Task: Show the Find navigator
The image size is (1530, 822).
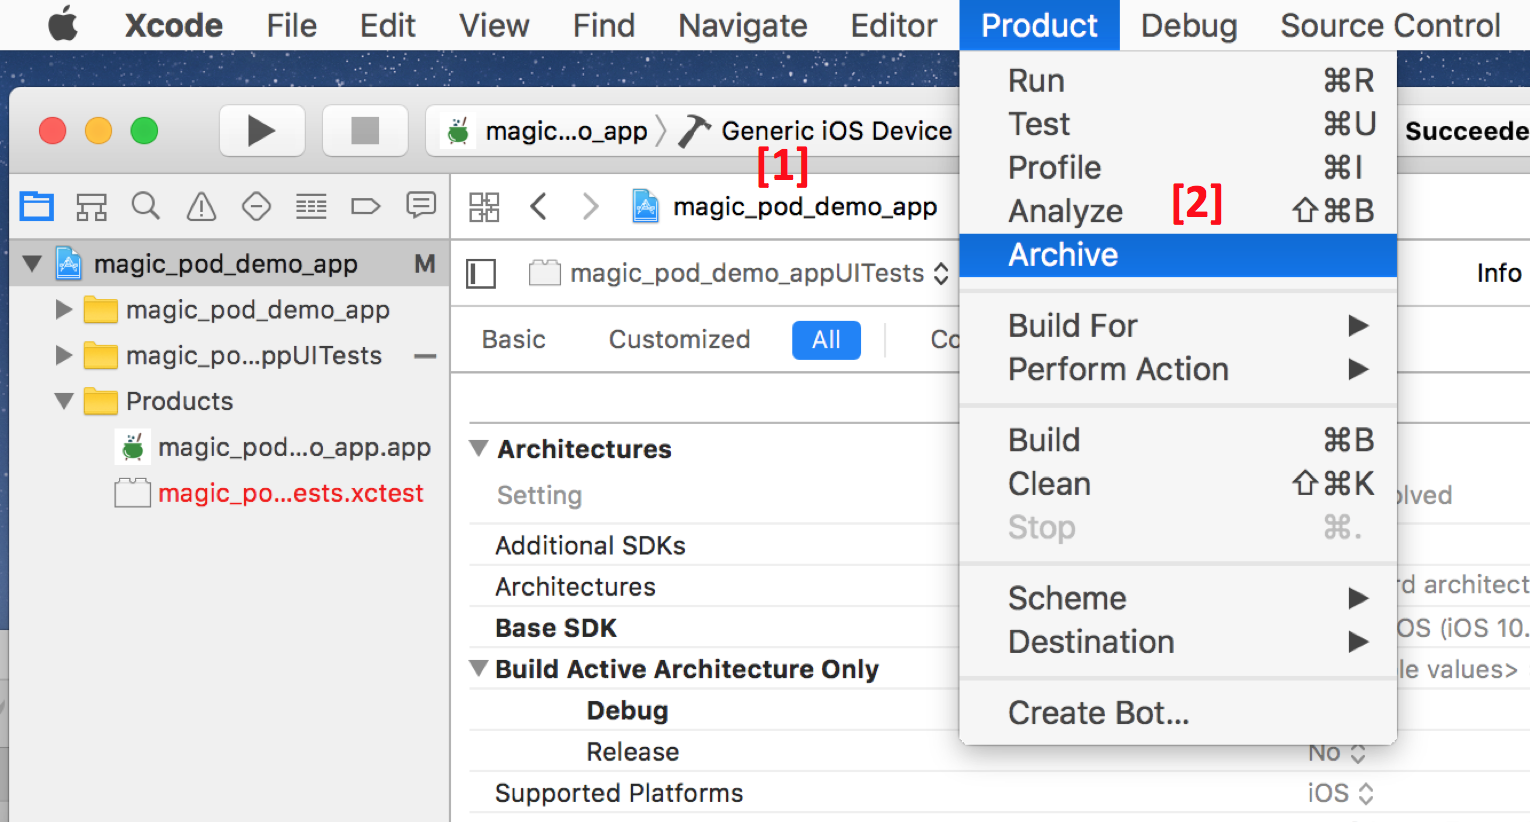Action: point(146,206)
